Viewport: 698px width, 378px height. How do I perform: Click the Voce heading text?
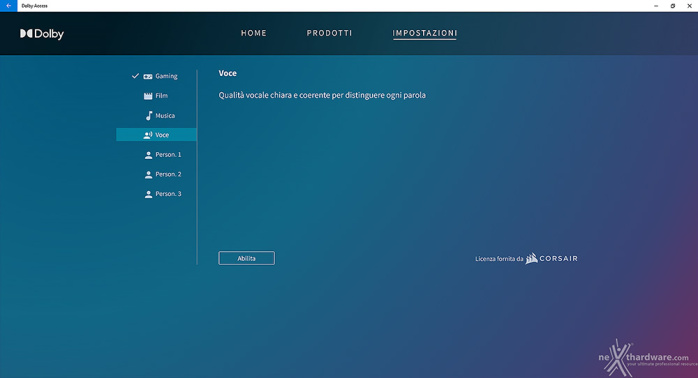[x=227, y=73]
